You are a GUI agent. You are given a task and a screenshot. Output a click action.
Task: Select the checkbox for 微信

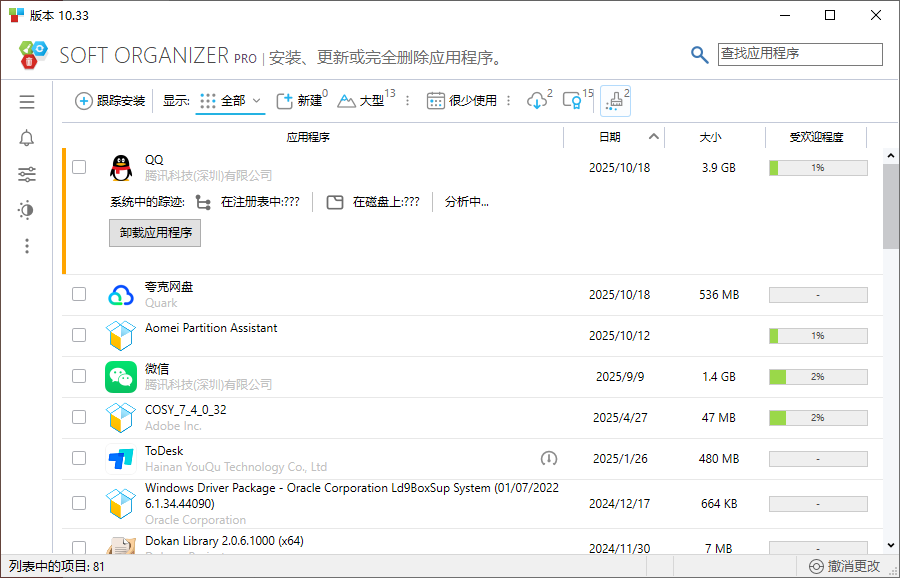tap(79, 377)
